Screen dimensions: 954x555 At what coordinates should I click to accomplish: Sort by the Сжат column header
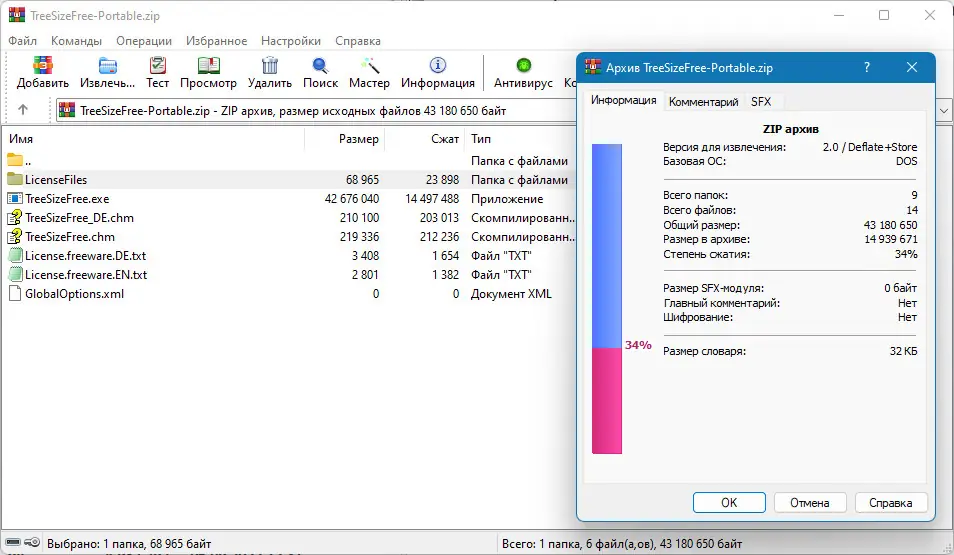pyautogui.click(x=425, y=139)
